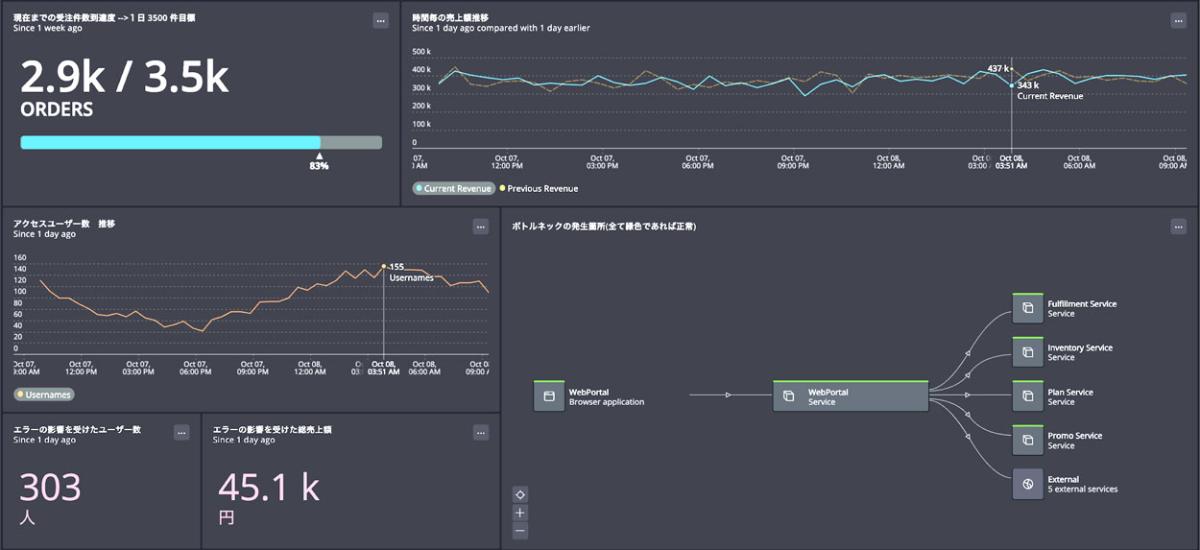Viewport: 1200px width, 550px height.
Task: Click the Oct 08, 03:51 AM usernames time marker
Action: coord(383,367)
